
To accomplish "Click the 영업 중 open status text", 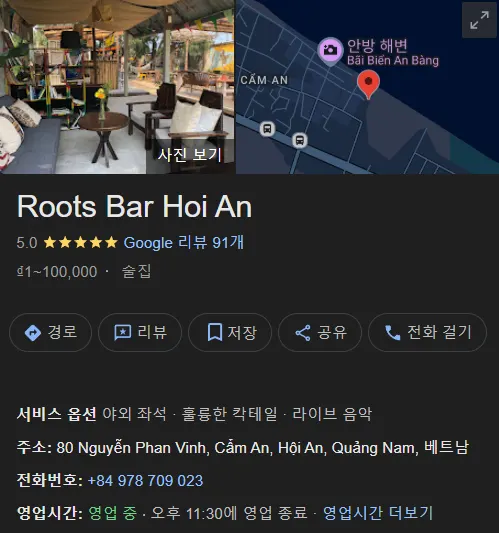I will pyautogui.click(x=113, y=513).
